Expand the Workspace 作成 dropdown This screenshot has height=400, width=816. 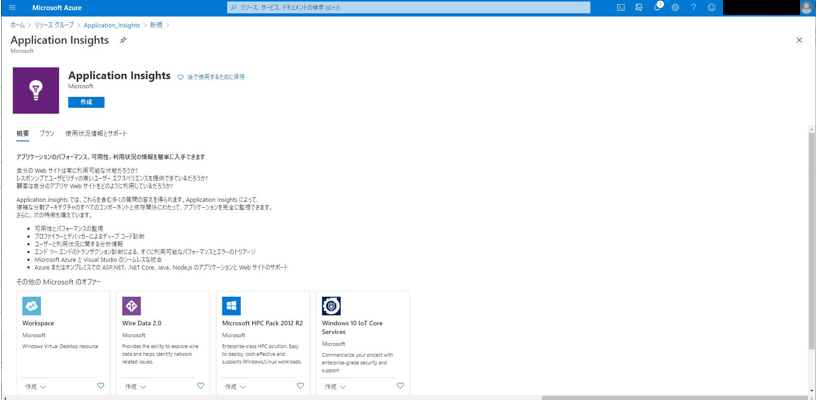35,387
